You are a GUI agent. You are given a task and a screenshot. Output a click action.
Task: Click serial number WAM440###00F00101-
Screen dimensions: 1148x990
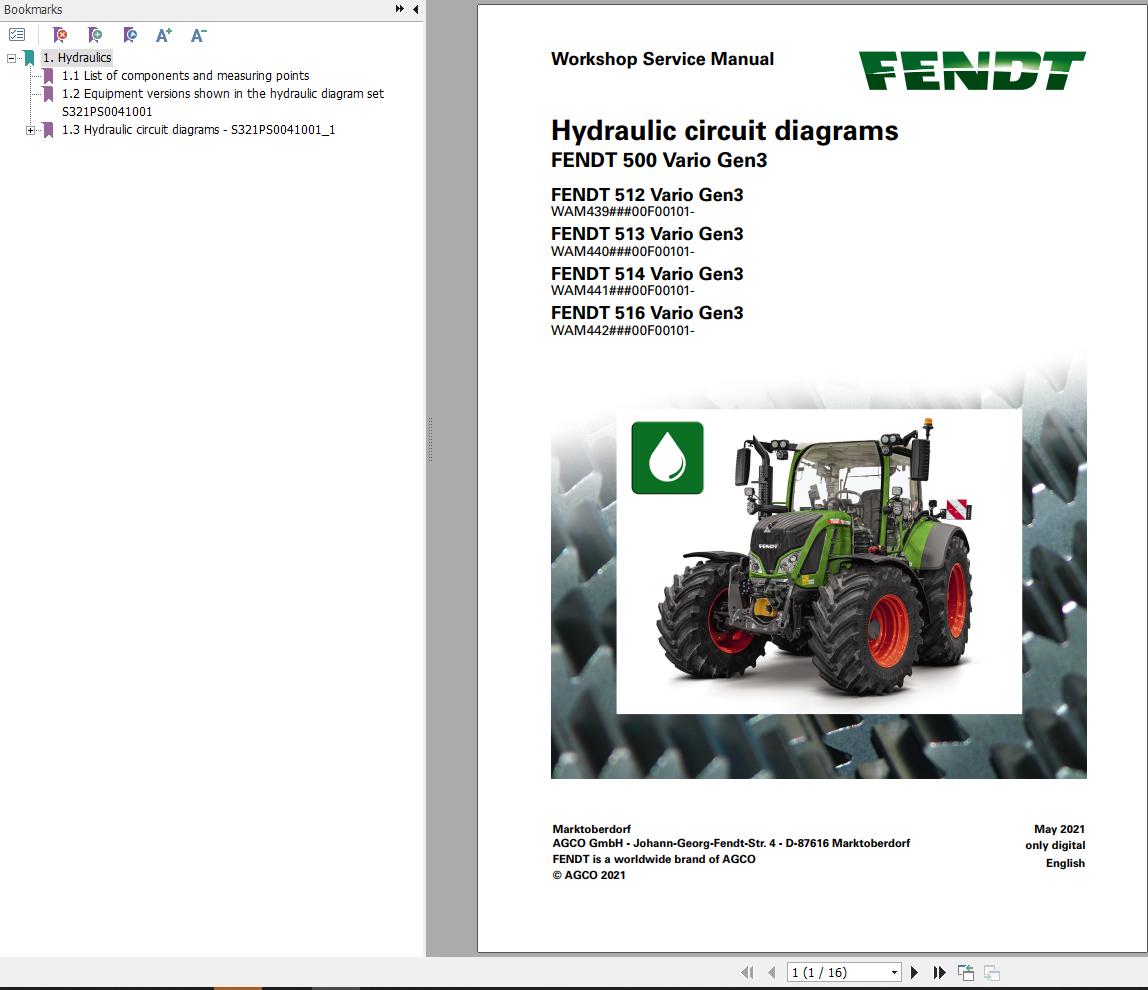click(622, 251)
